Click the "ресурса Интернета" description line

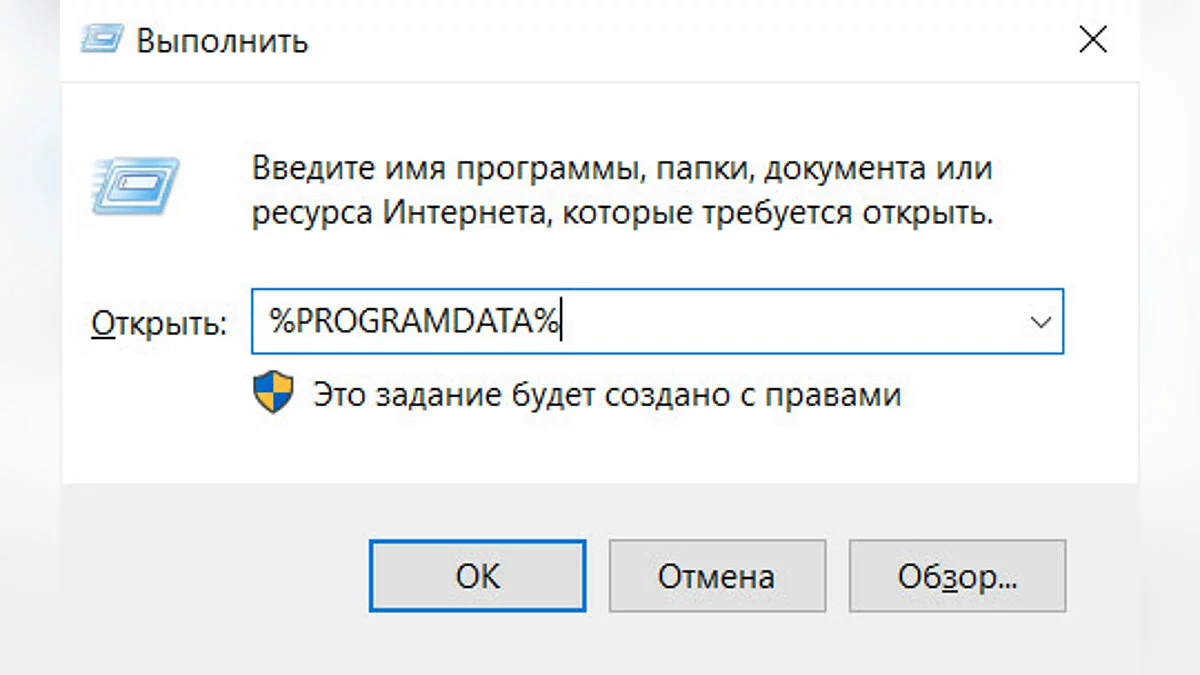[621, 213]
